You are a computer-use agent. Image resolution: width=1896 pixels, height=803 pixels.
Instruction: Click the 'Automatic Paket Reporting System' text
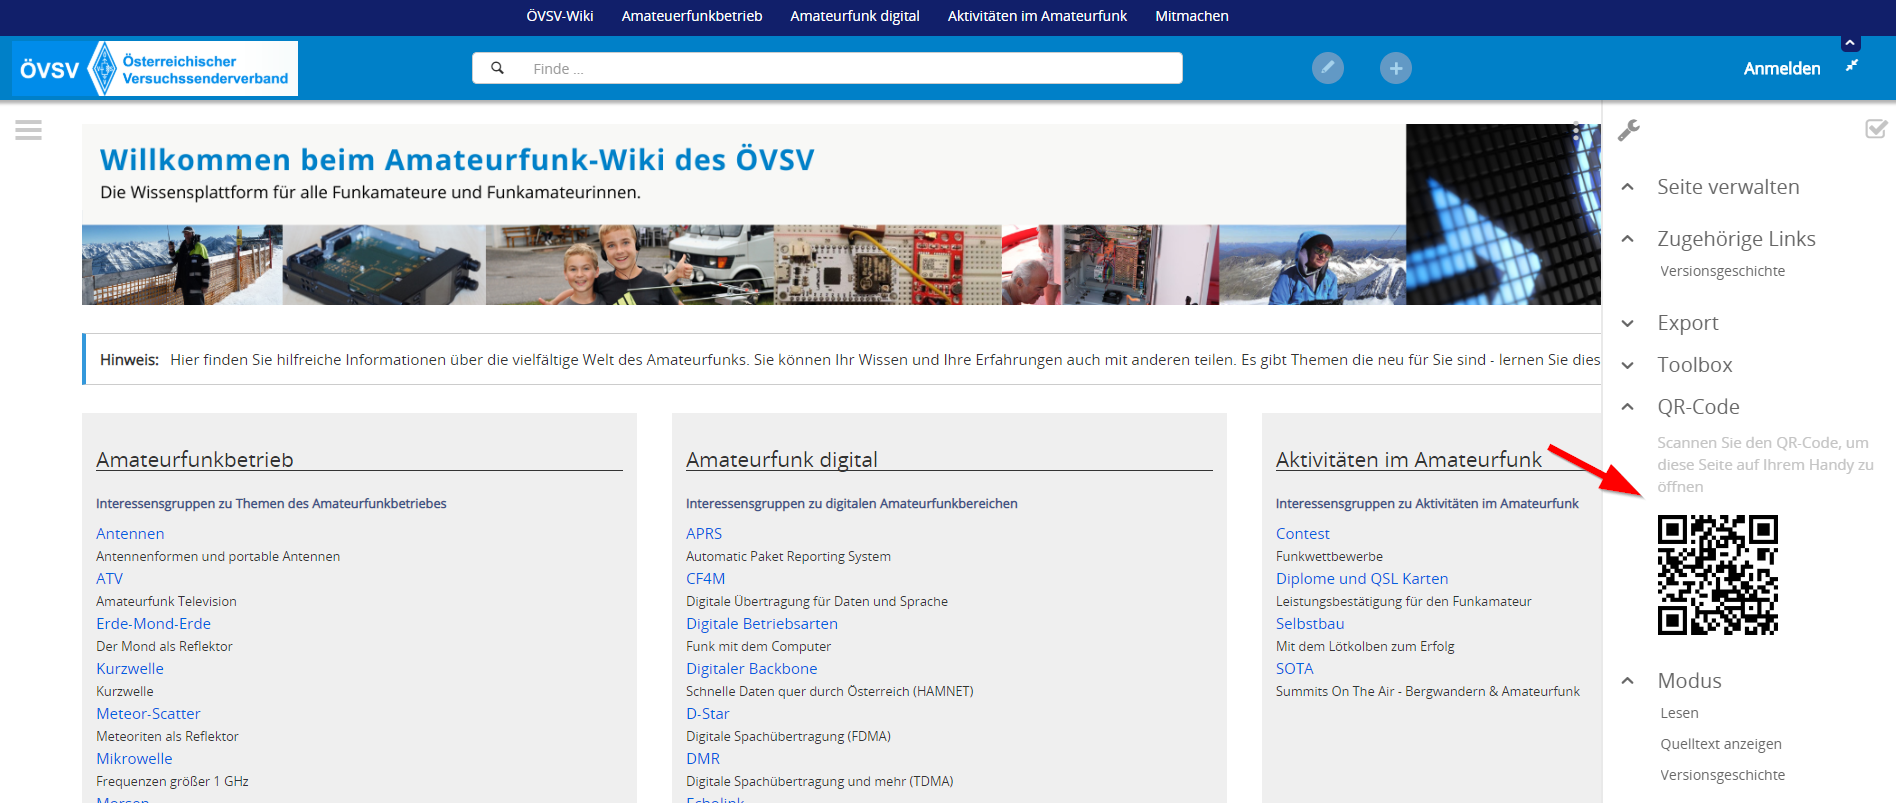tap(788, 557)
